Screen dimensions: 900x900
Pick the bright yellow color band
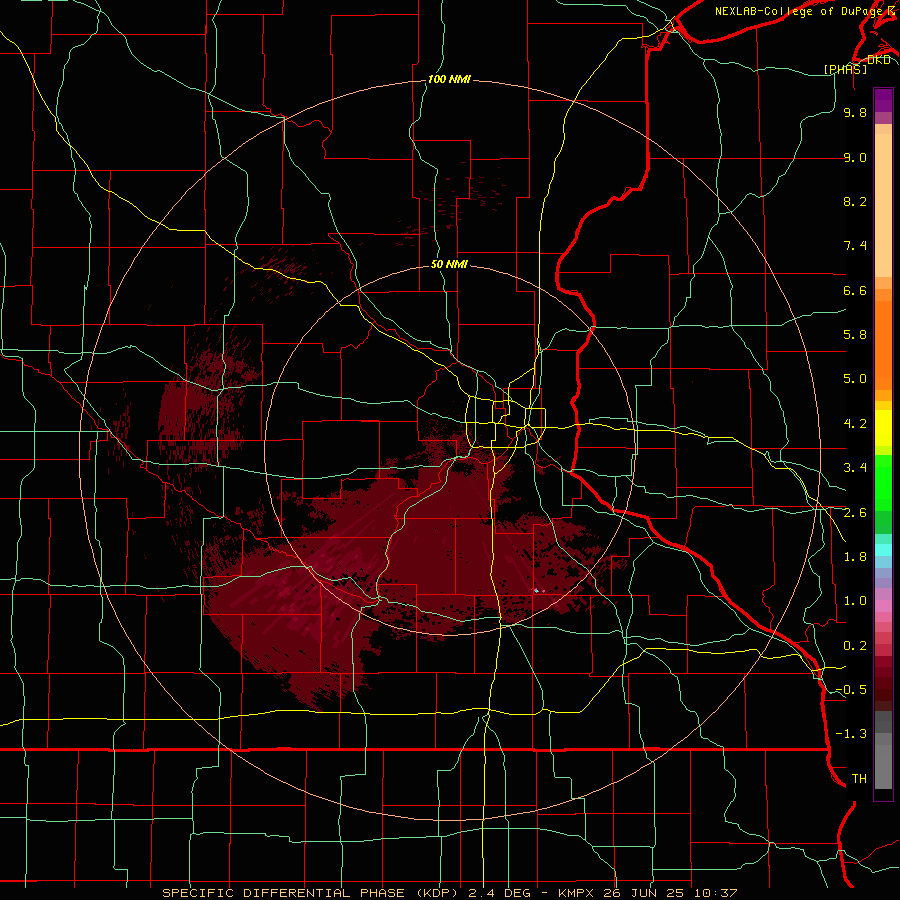click(x=883, y=428)
